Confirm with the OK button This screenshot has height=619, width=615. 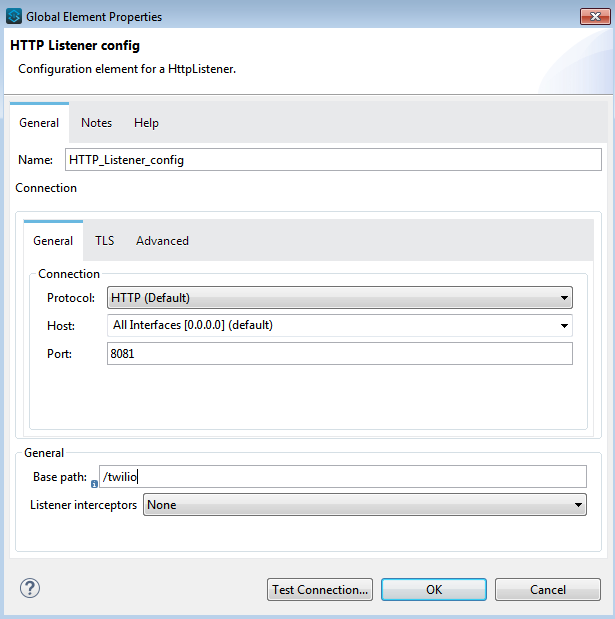434,590
